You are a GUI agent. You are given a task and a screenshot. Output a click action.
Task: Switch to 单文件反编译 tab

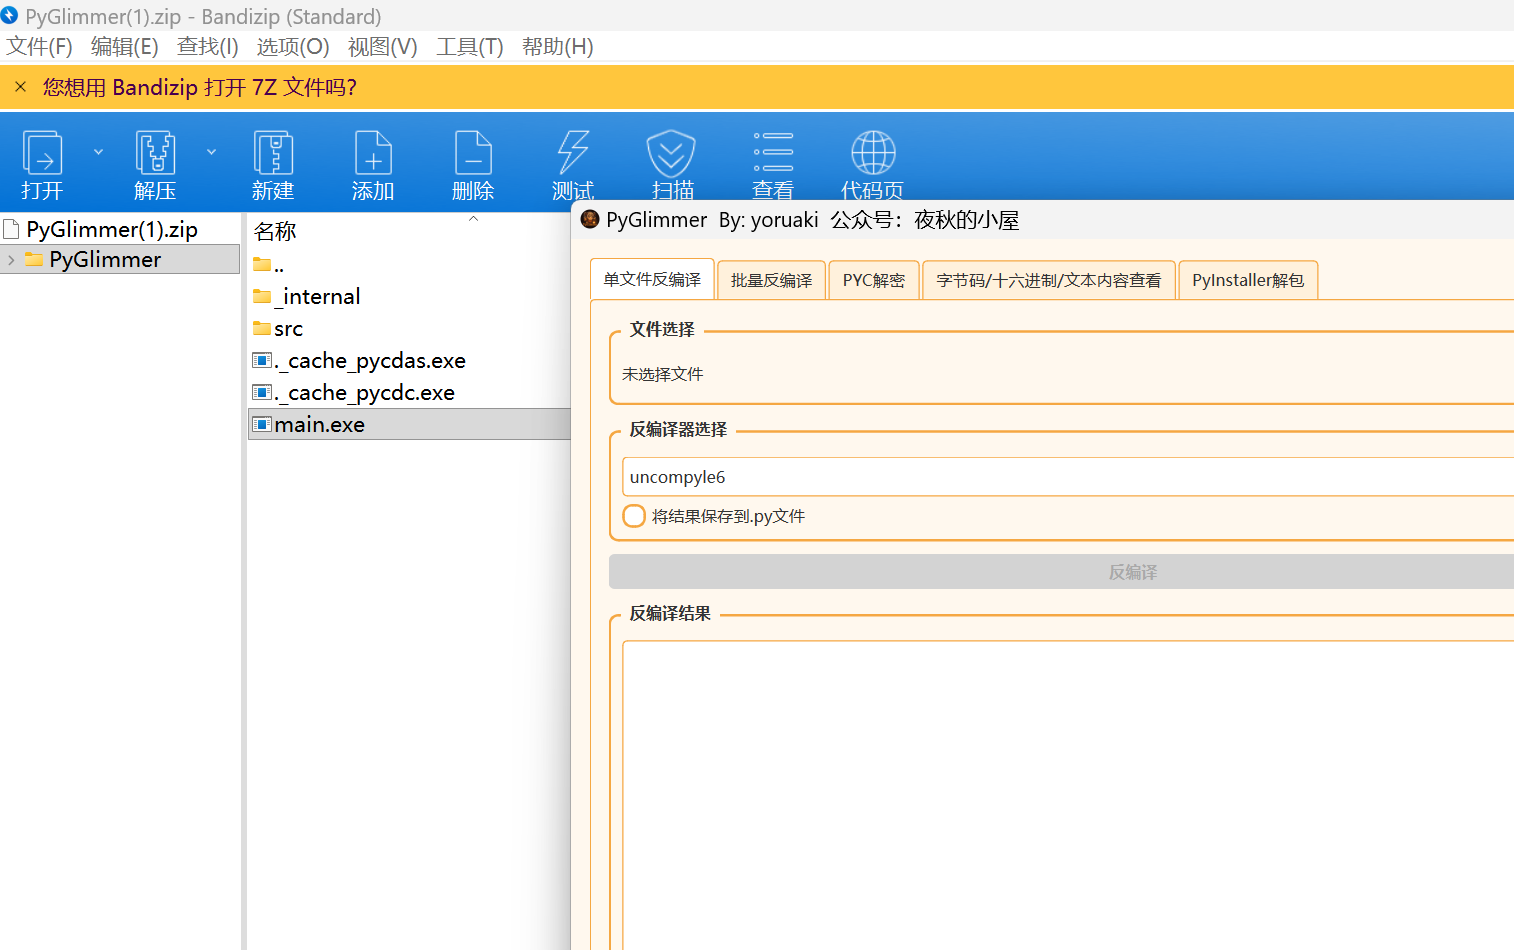pyautogui.click(x=652, y=279)
